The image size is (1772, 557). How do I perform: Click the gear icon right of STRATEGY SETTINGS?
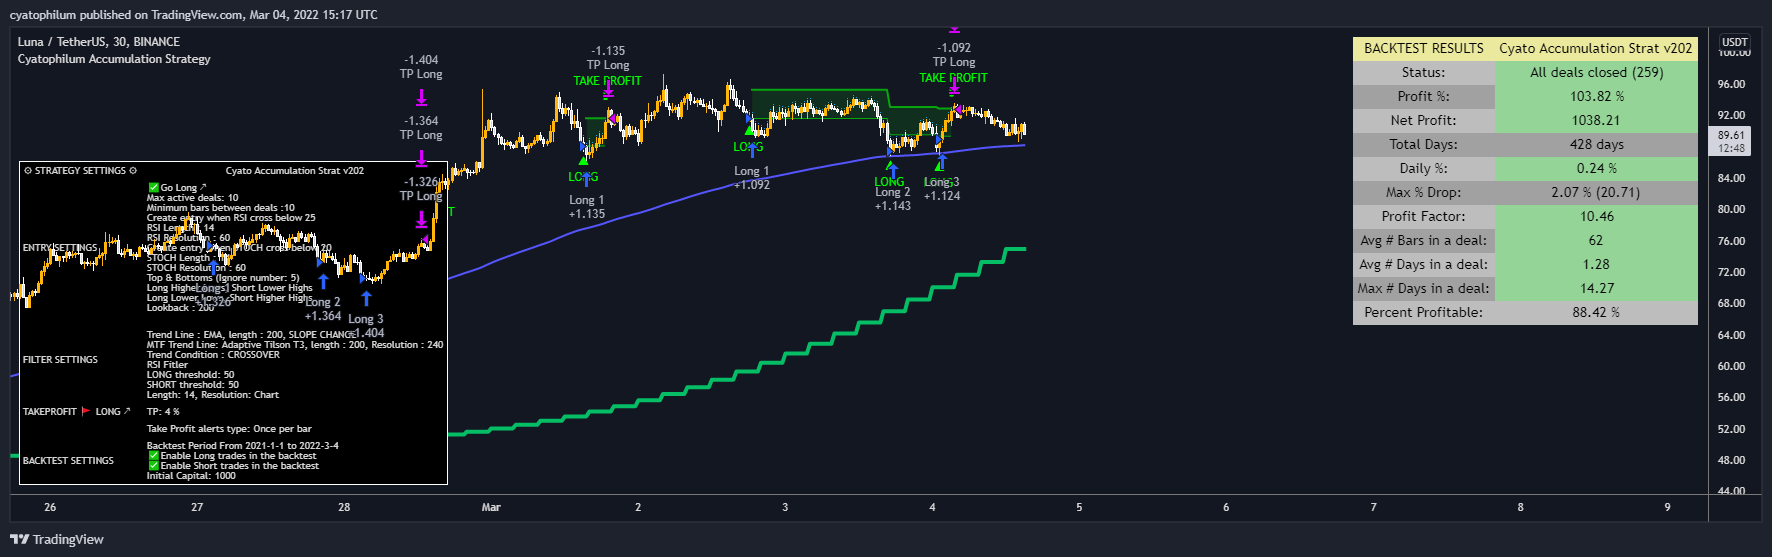point(132,171)
